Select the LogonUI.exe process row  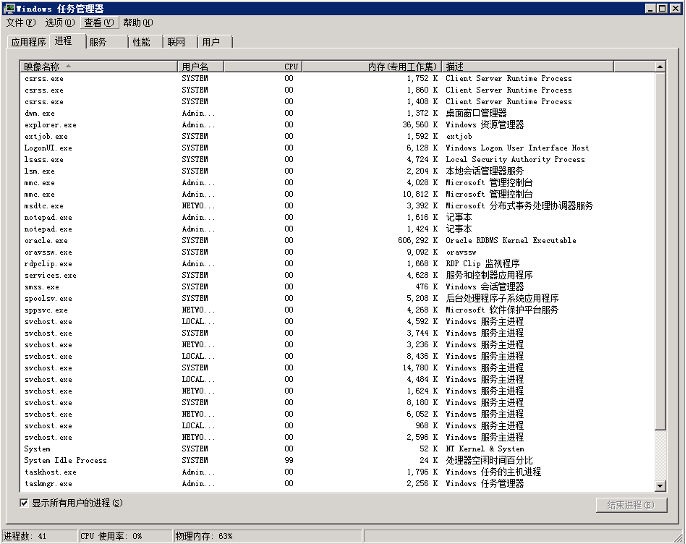(x=337, y=148)
